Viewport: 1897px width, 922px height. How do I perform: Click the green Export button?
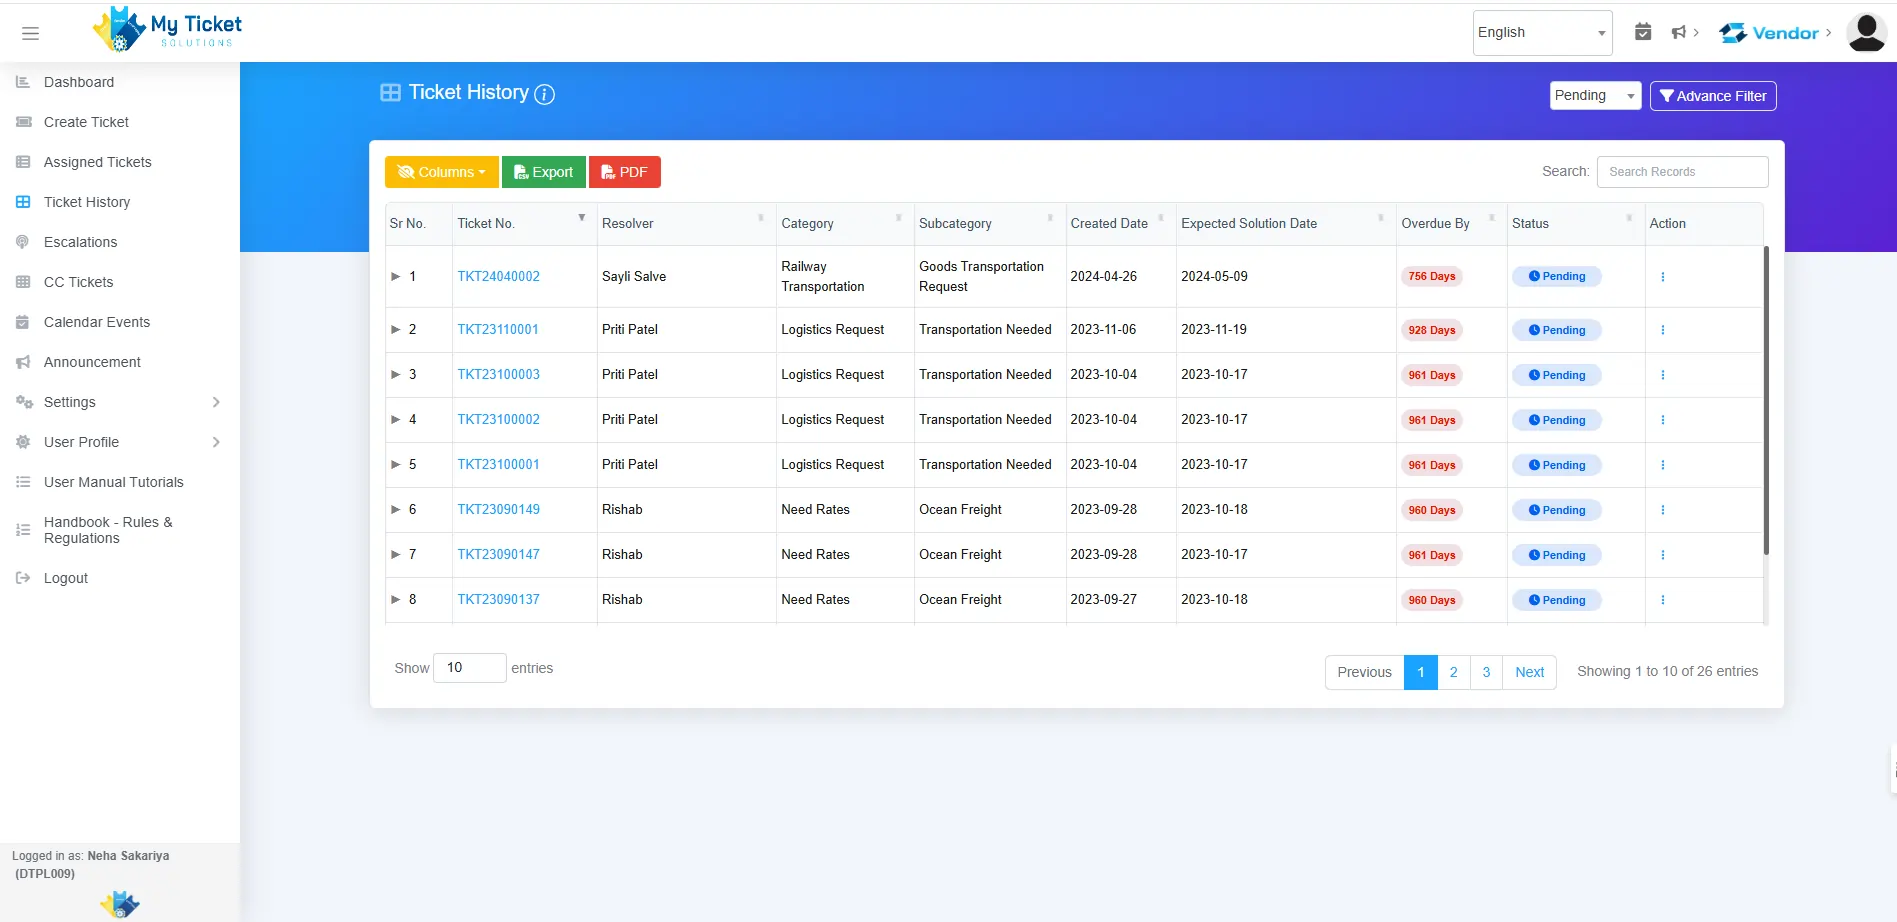point(544,172)
